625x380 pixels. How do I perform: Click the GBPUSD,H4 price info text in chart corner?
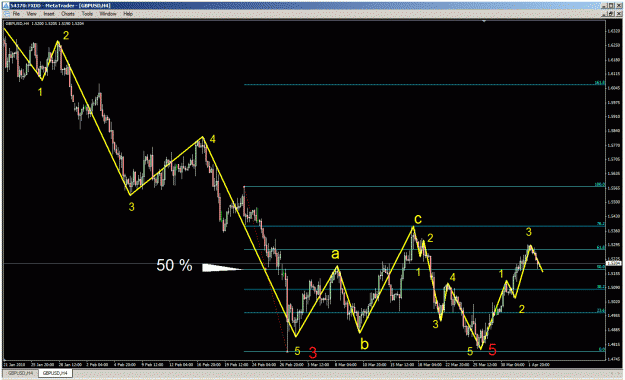(44, 24)
